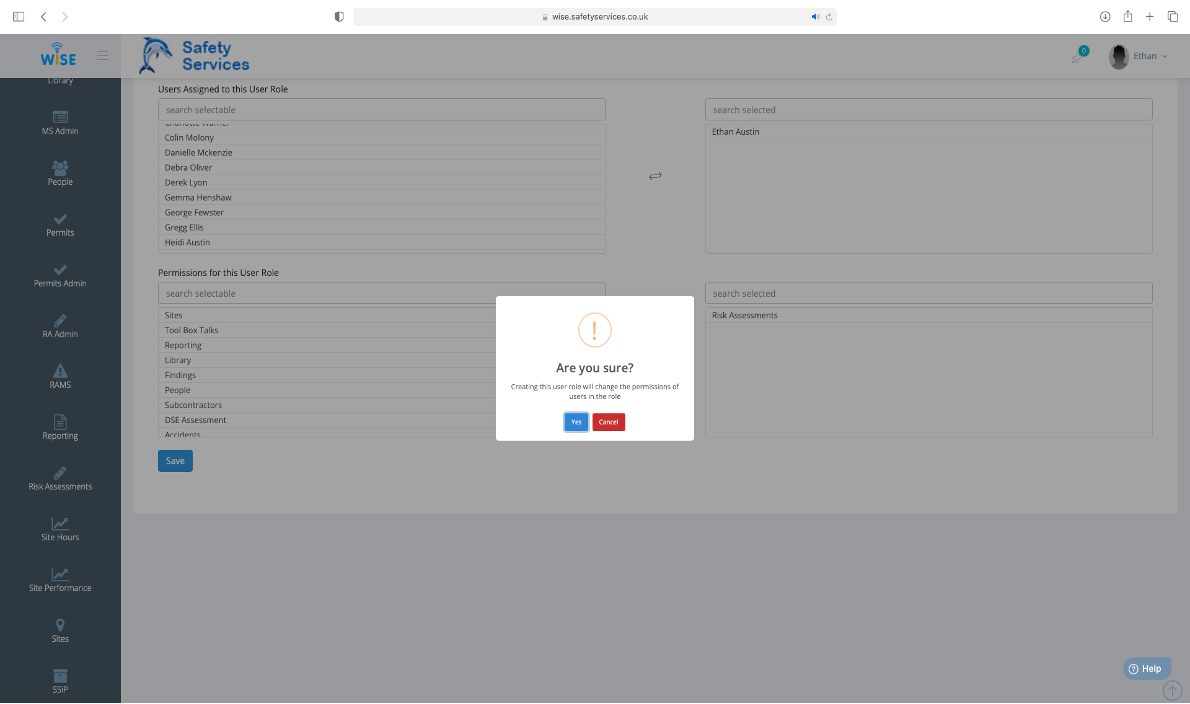Select user Gregg Ellis
1190x704 pixels.
point(382,228)
